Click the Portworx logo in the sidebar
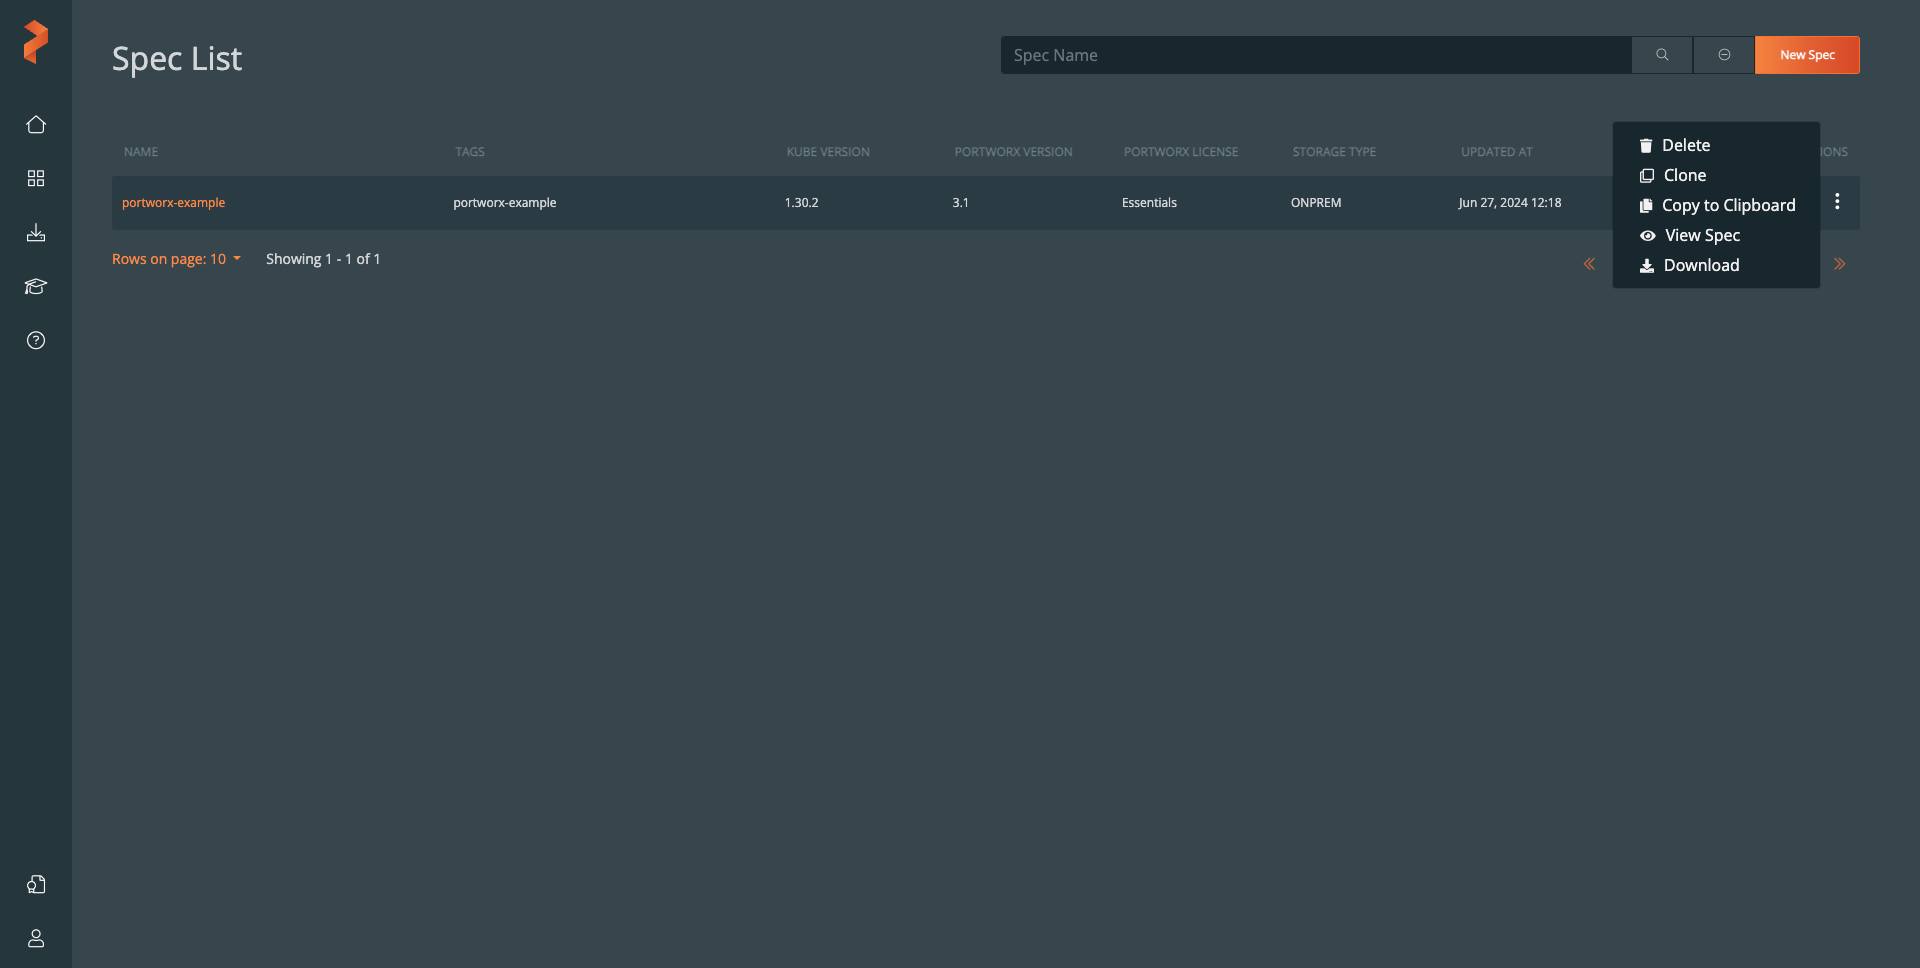Screen dimensions: 1920x968 pyautogui.click(x=36, y=42)
